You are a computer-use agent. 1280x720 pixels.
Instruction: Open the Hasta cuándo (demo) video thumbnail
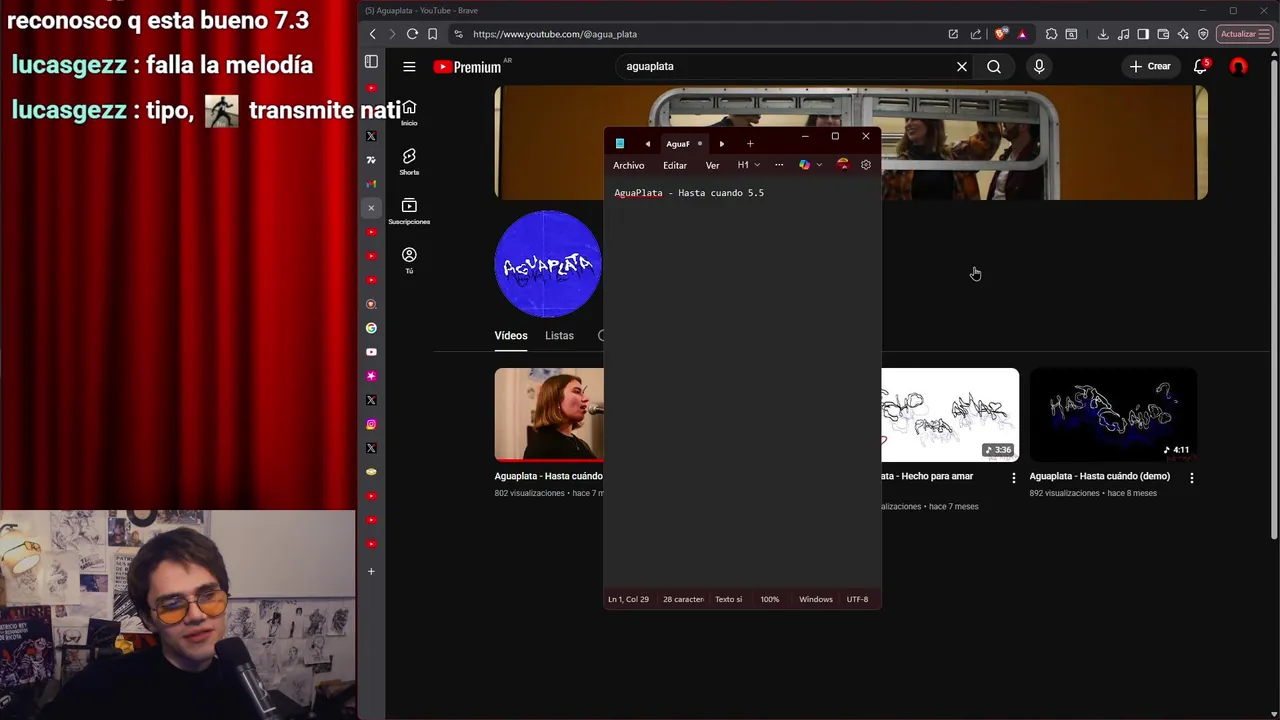point(1113,415)
